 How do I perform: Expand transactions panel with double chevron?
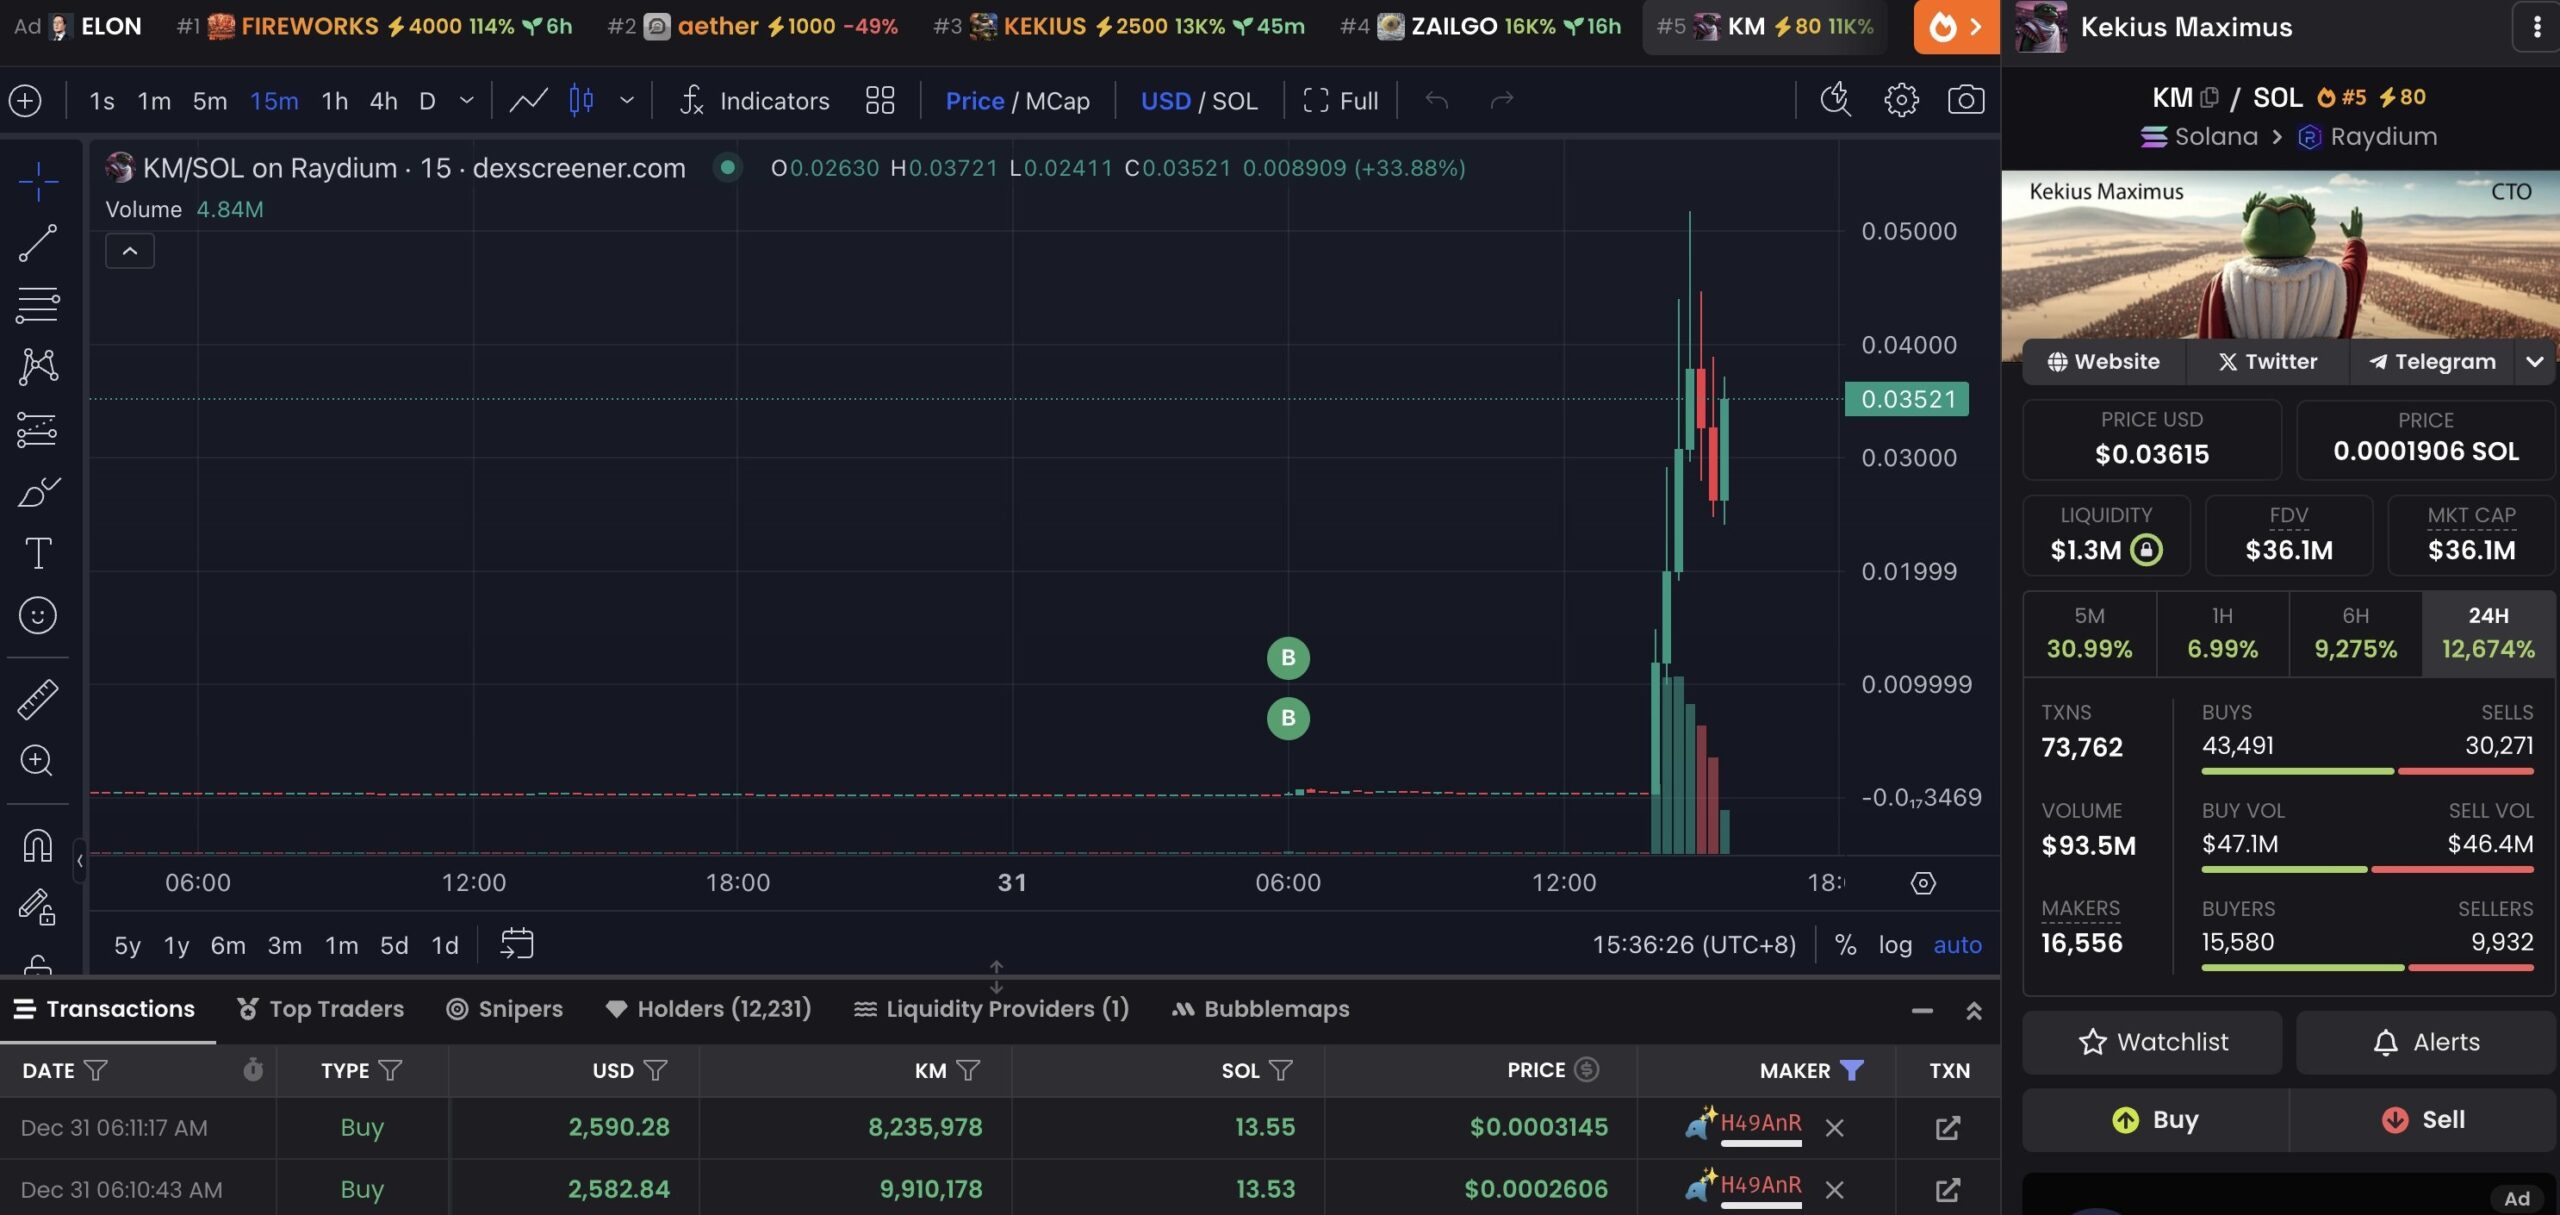point(1974,1011)
